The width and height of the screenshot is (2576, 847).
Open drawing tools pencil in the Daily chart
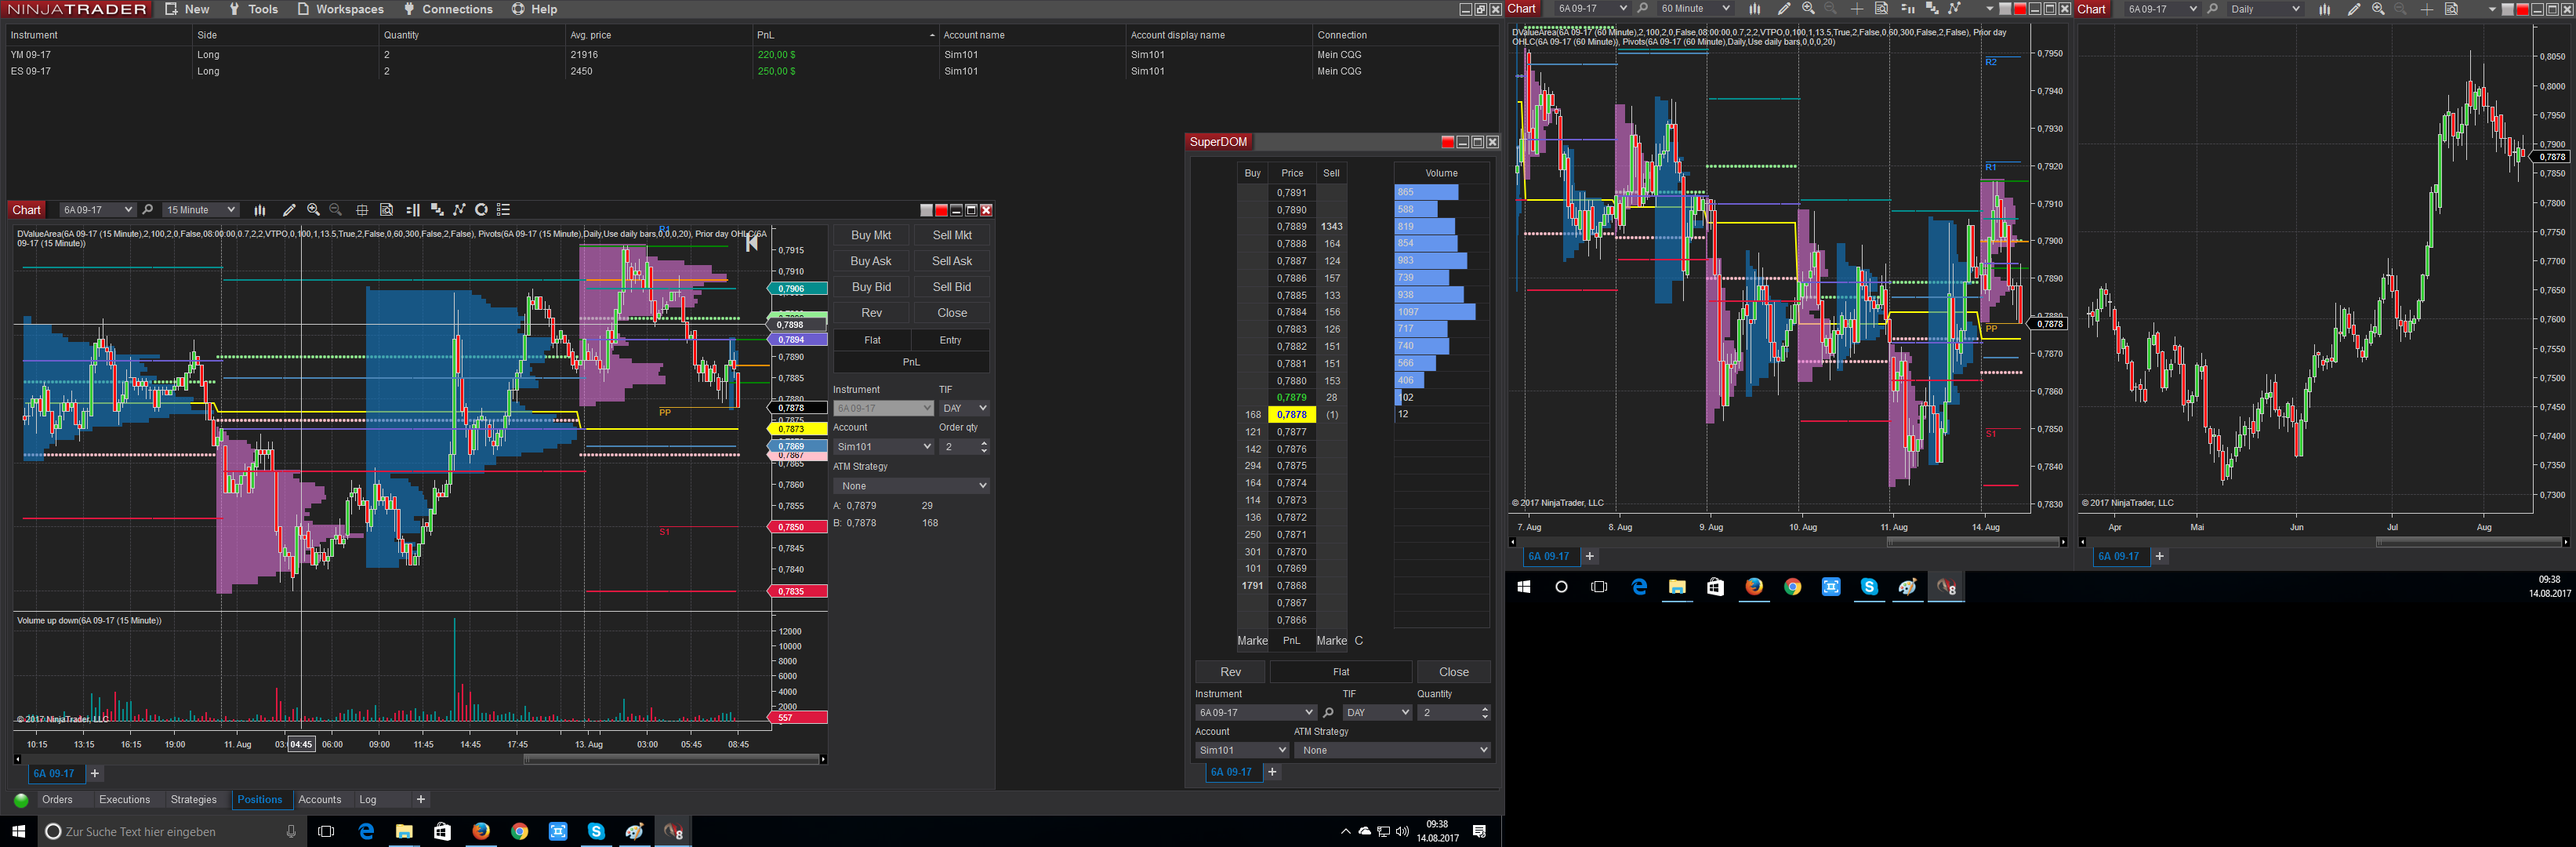click(x=2353, y=9)
